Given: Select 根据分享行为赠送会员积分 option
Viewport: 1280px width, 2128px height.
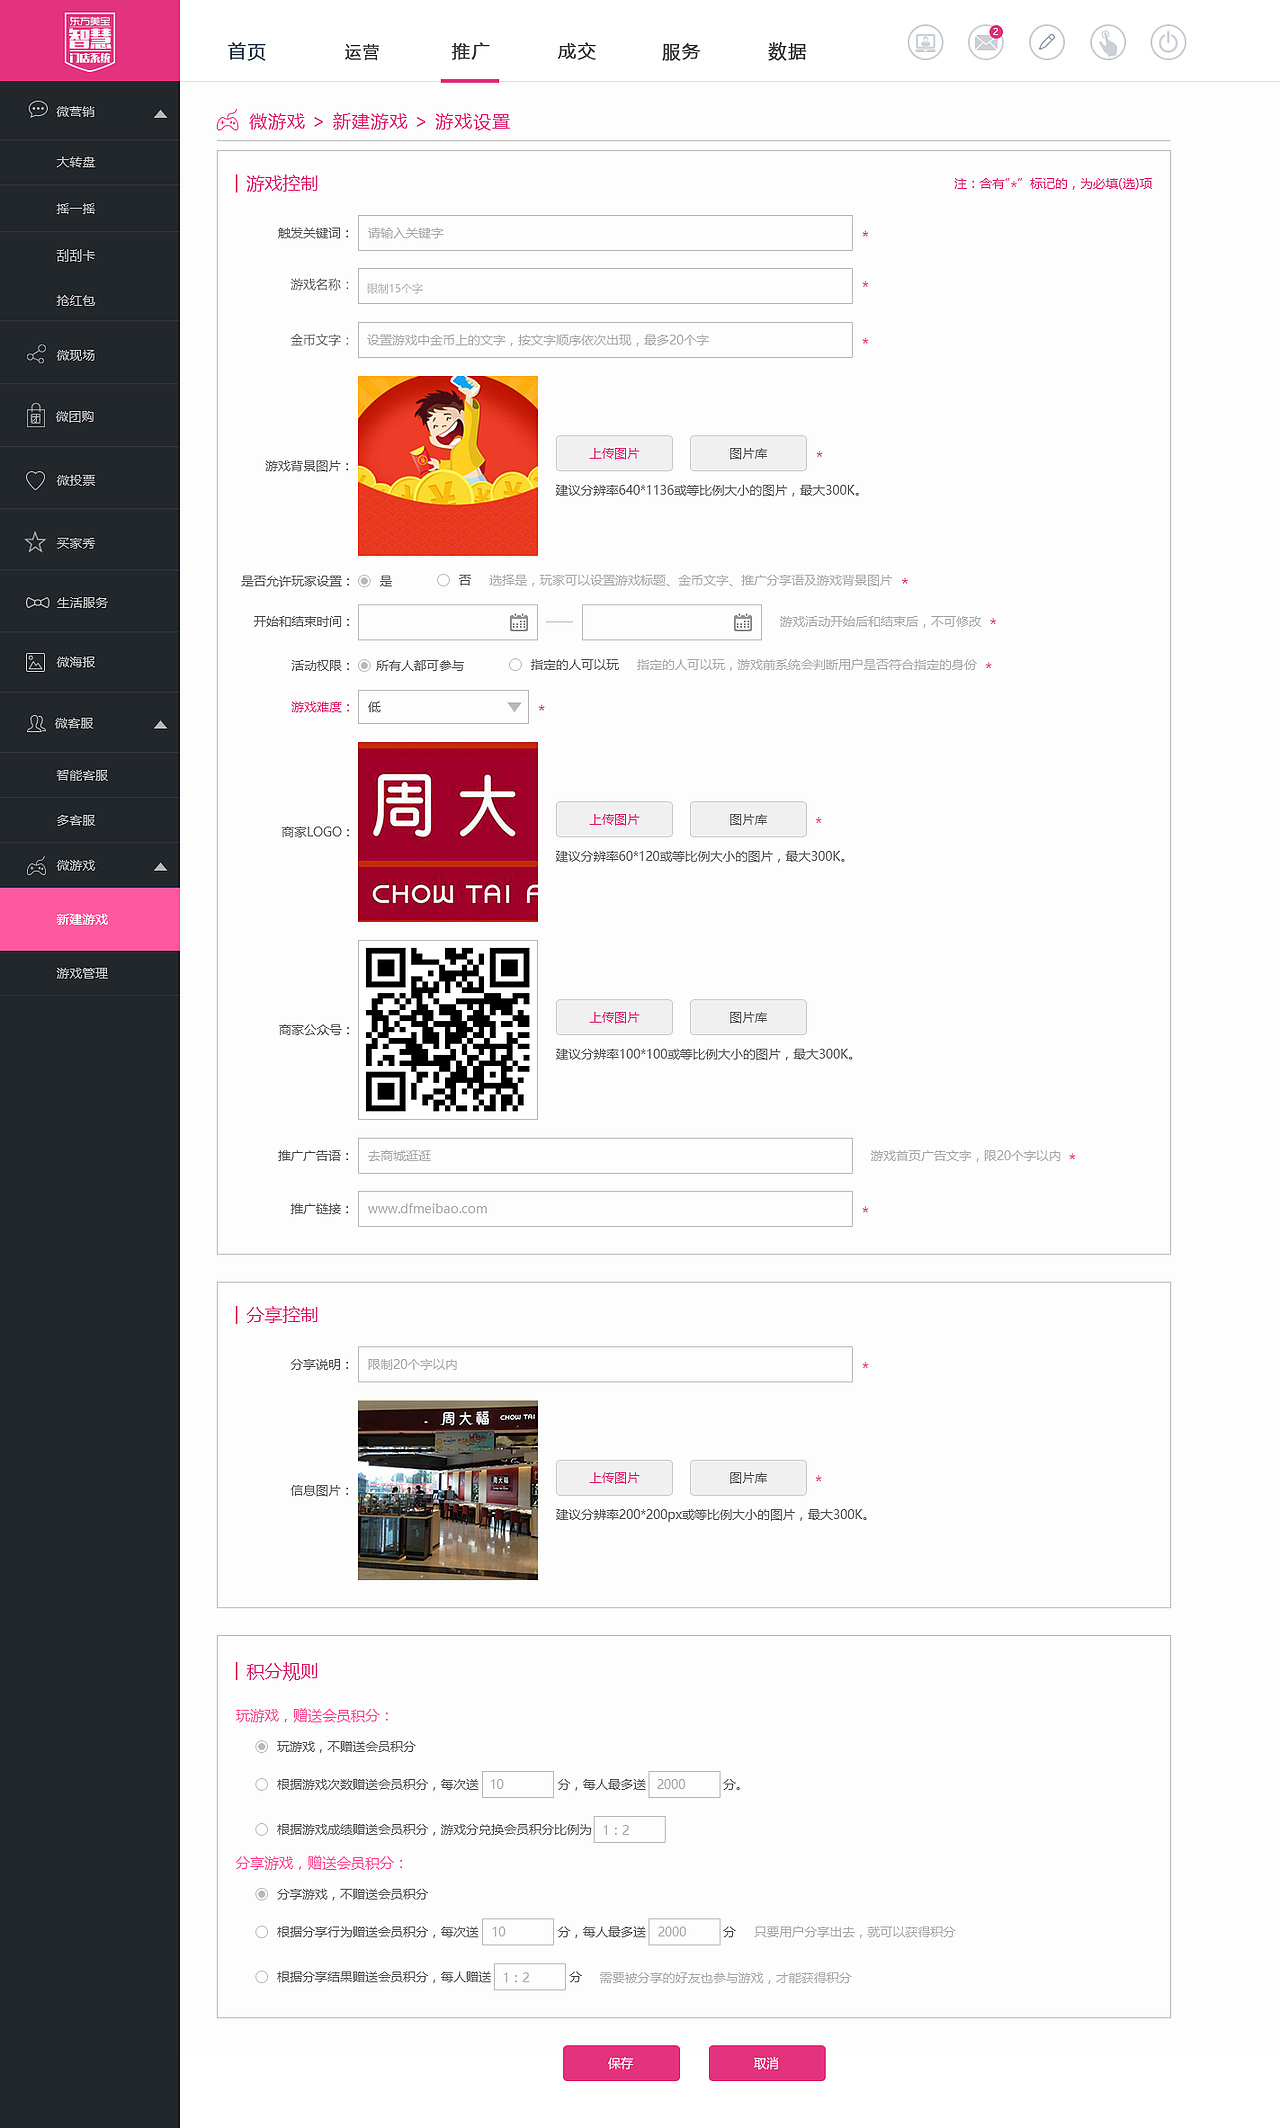Looking at the screenshot, I should tap(261, 1932).
